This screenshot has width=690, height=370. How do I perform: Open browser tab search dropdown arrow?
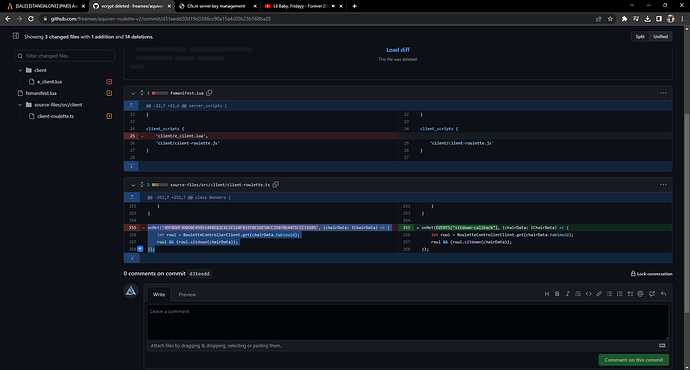pos(632,6)
